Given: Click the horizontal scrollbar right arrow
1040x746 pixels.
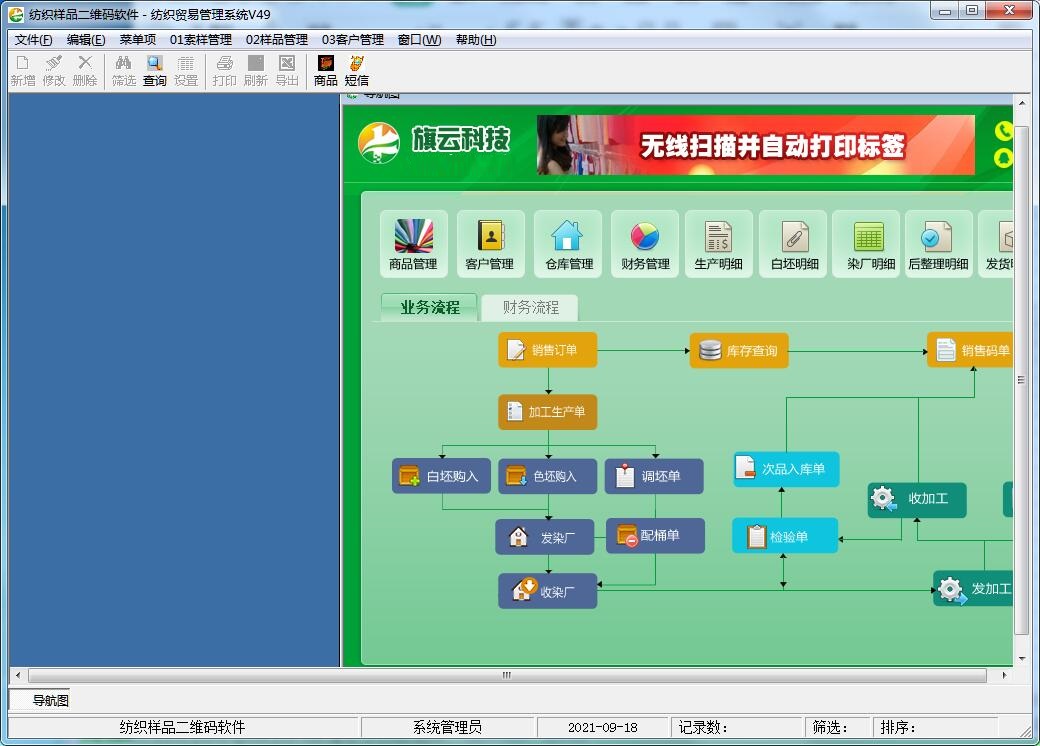Looking at the screenshot, I should click(x=1004, y=675).
